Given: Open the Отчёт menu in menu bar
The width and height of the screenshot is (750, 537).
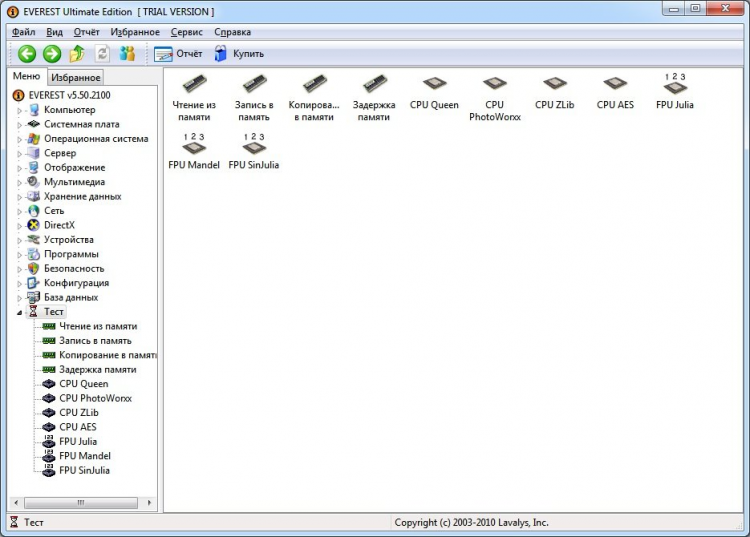Looking at the screenshot, I should tap(87, 32).
